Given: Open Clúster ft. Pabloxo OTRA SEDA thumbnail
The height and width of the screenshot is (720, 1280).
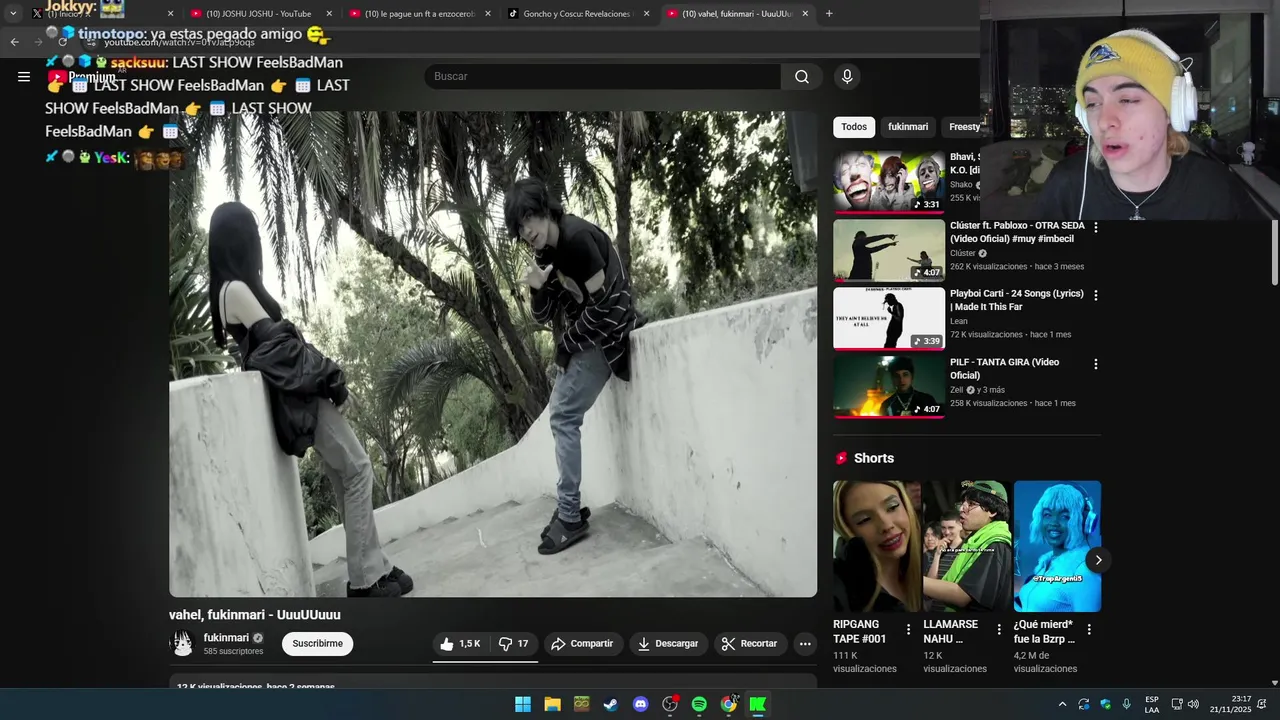Looking at the screenshot, I should click(x=889, y=250).
